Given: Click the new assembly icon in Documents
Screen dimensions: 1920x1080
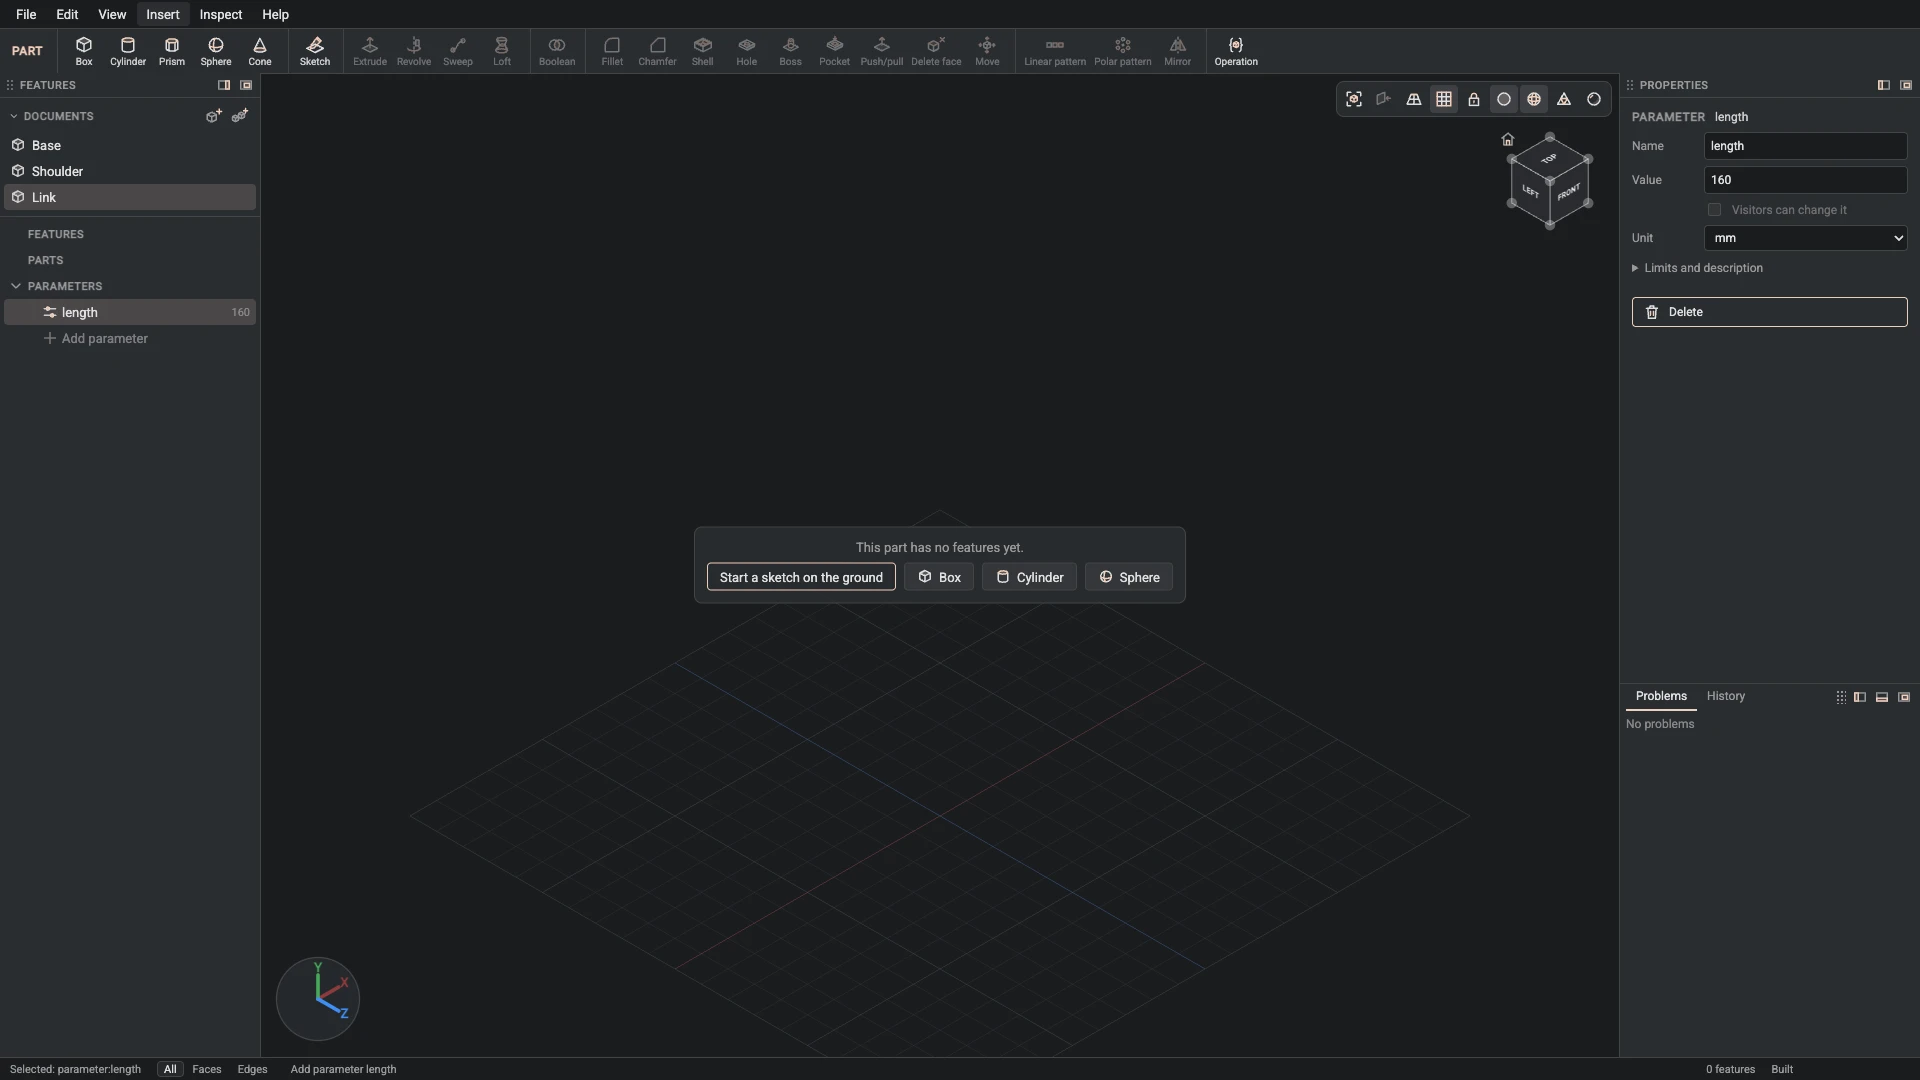Looking at the screenshot, I should coord(240,116).
